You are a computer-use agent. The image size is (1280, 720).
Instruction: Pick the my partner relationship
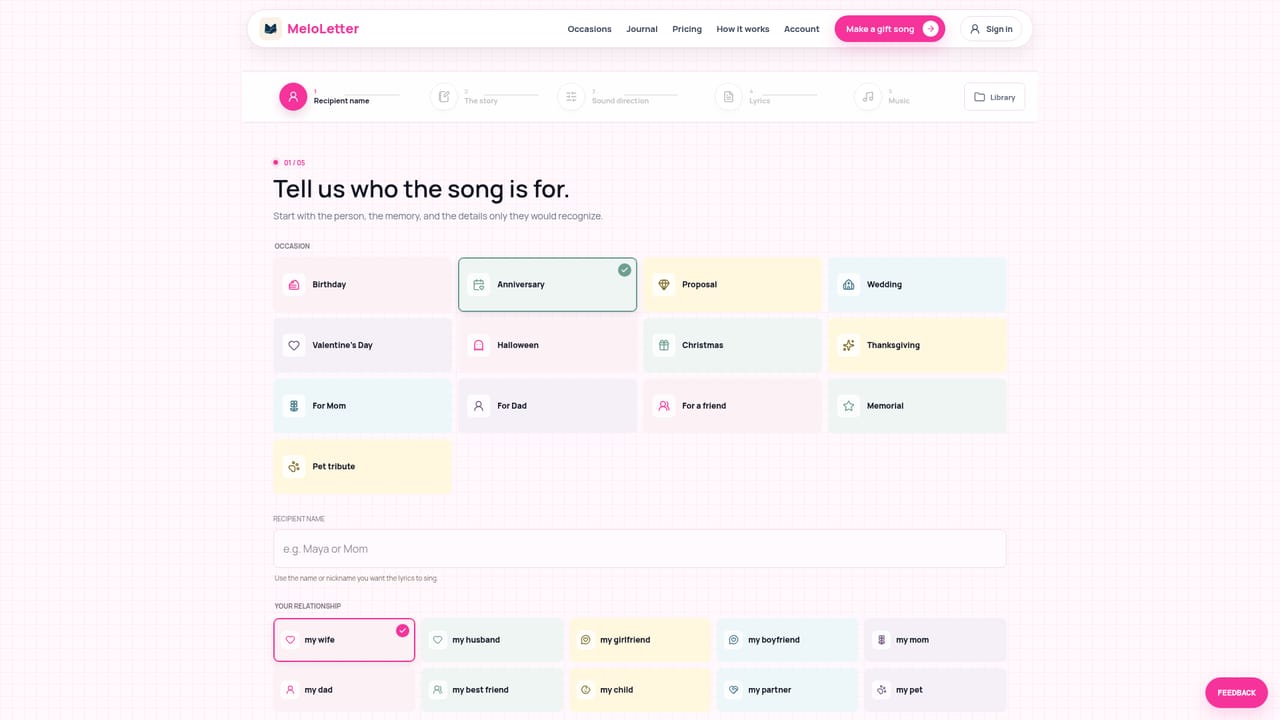click(x=787, y=690)
